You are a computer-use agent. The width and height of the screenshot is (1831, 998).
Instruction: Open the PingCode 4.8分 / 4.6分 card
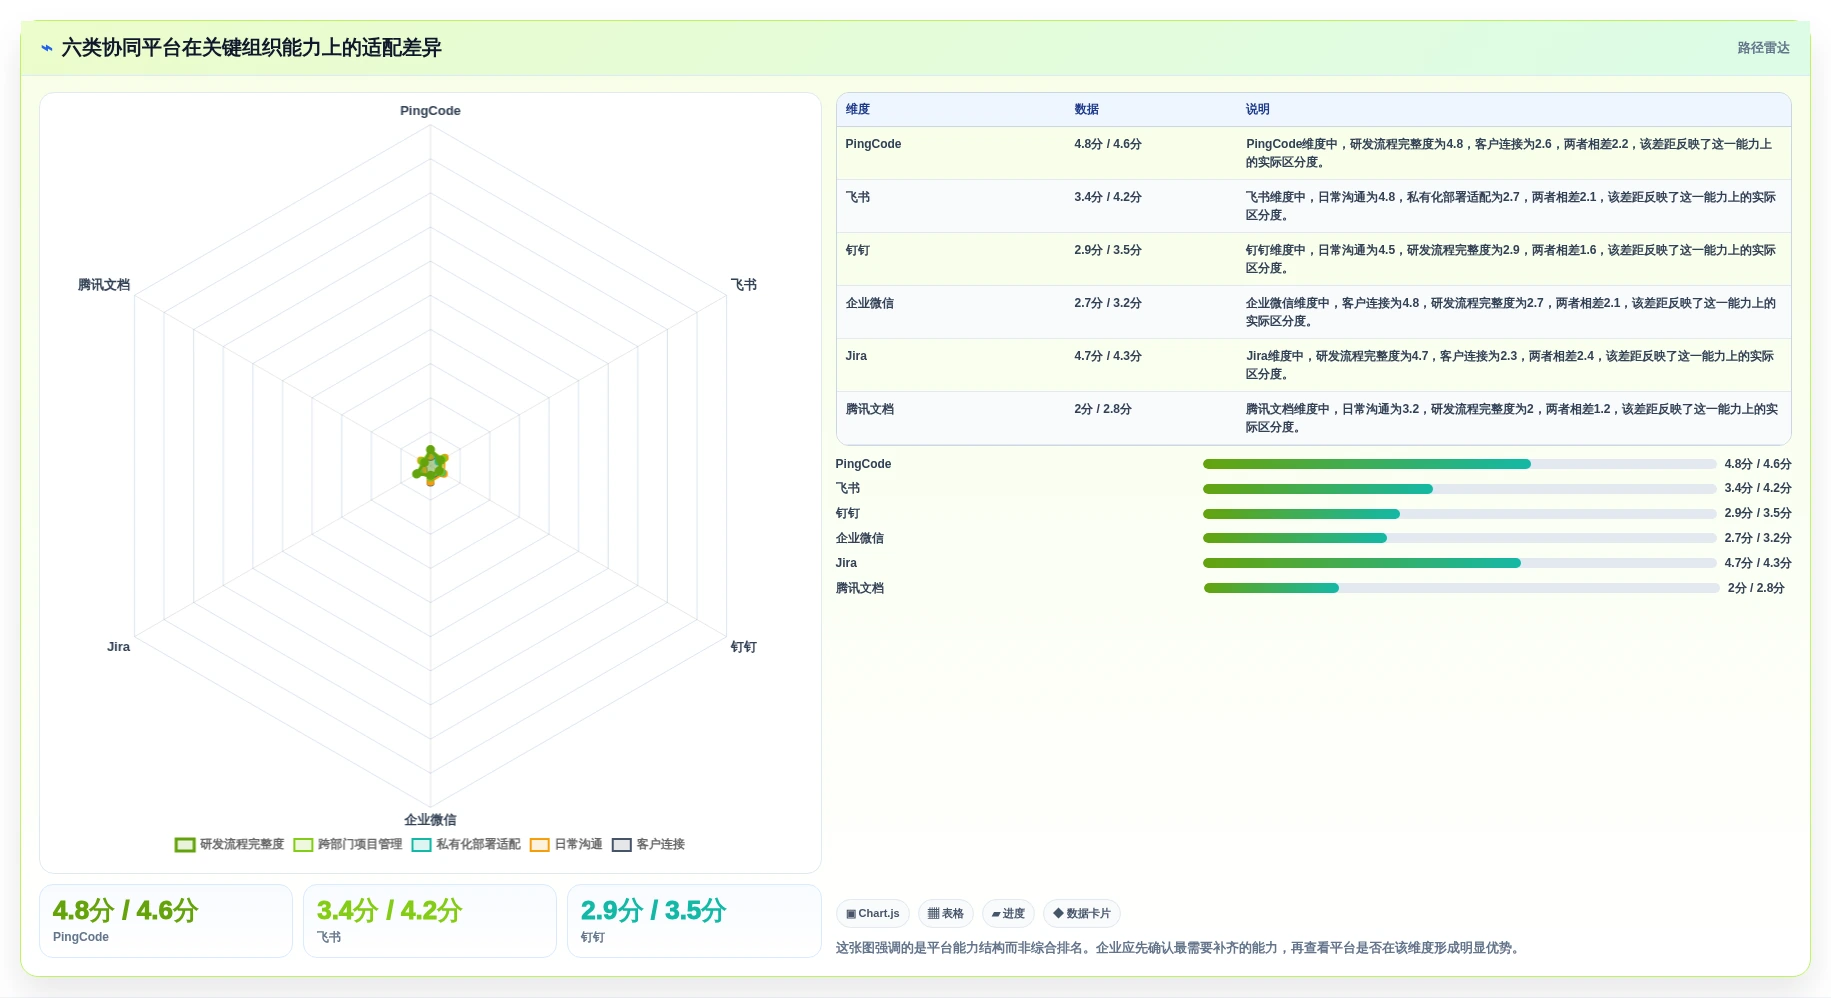pos(166,921)
